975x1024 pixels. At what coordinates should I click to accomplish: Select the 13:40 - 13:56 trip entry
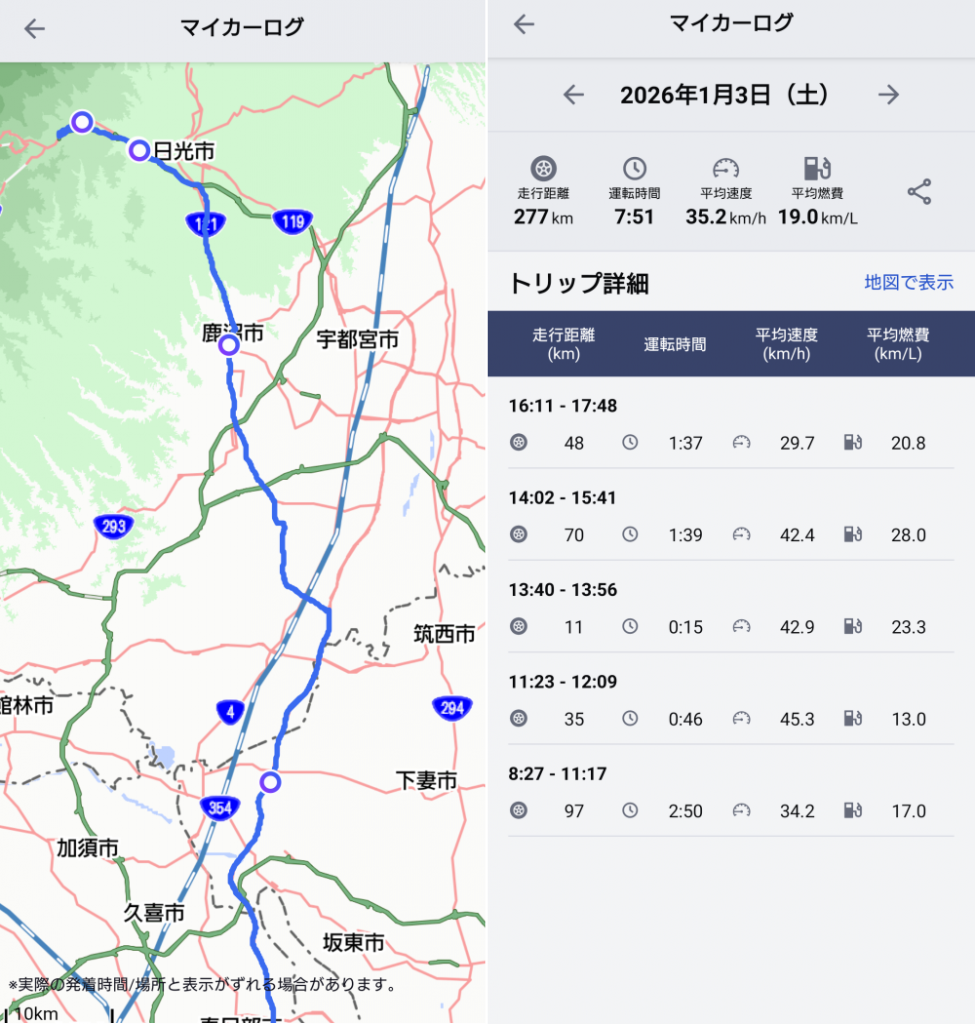730,609
